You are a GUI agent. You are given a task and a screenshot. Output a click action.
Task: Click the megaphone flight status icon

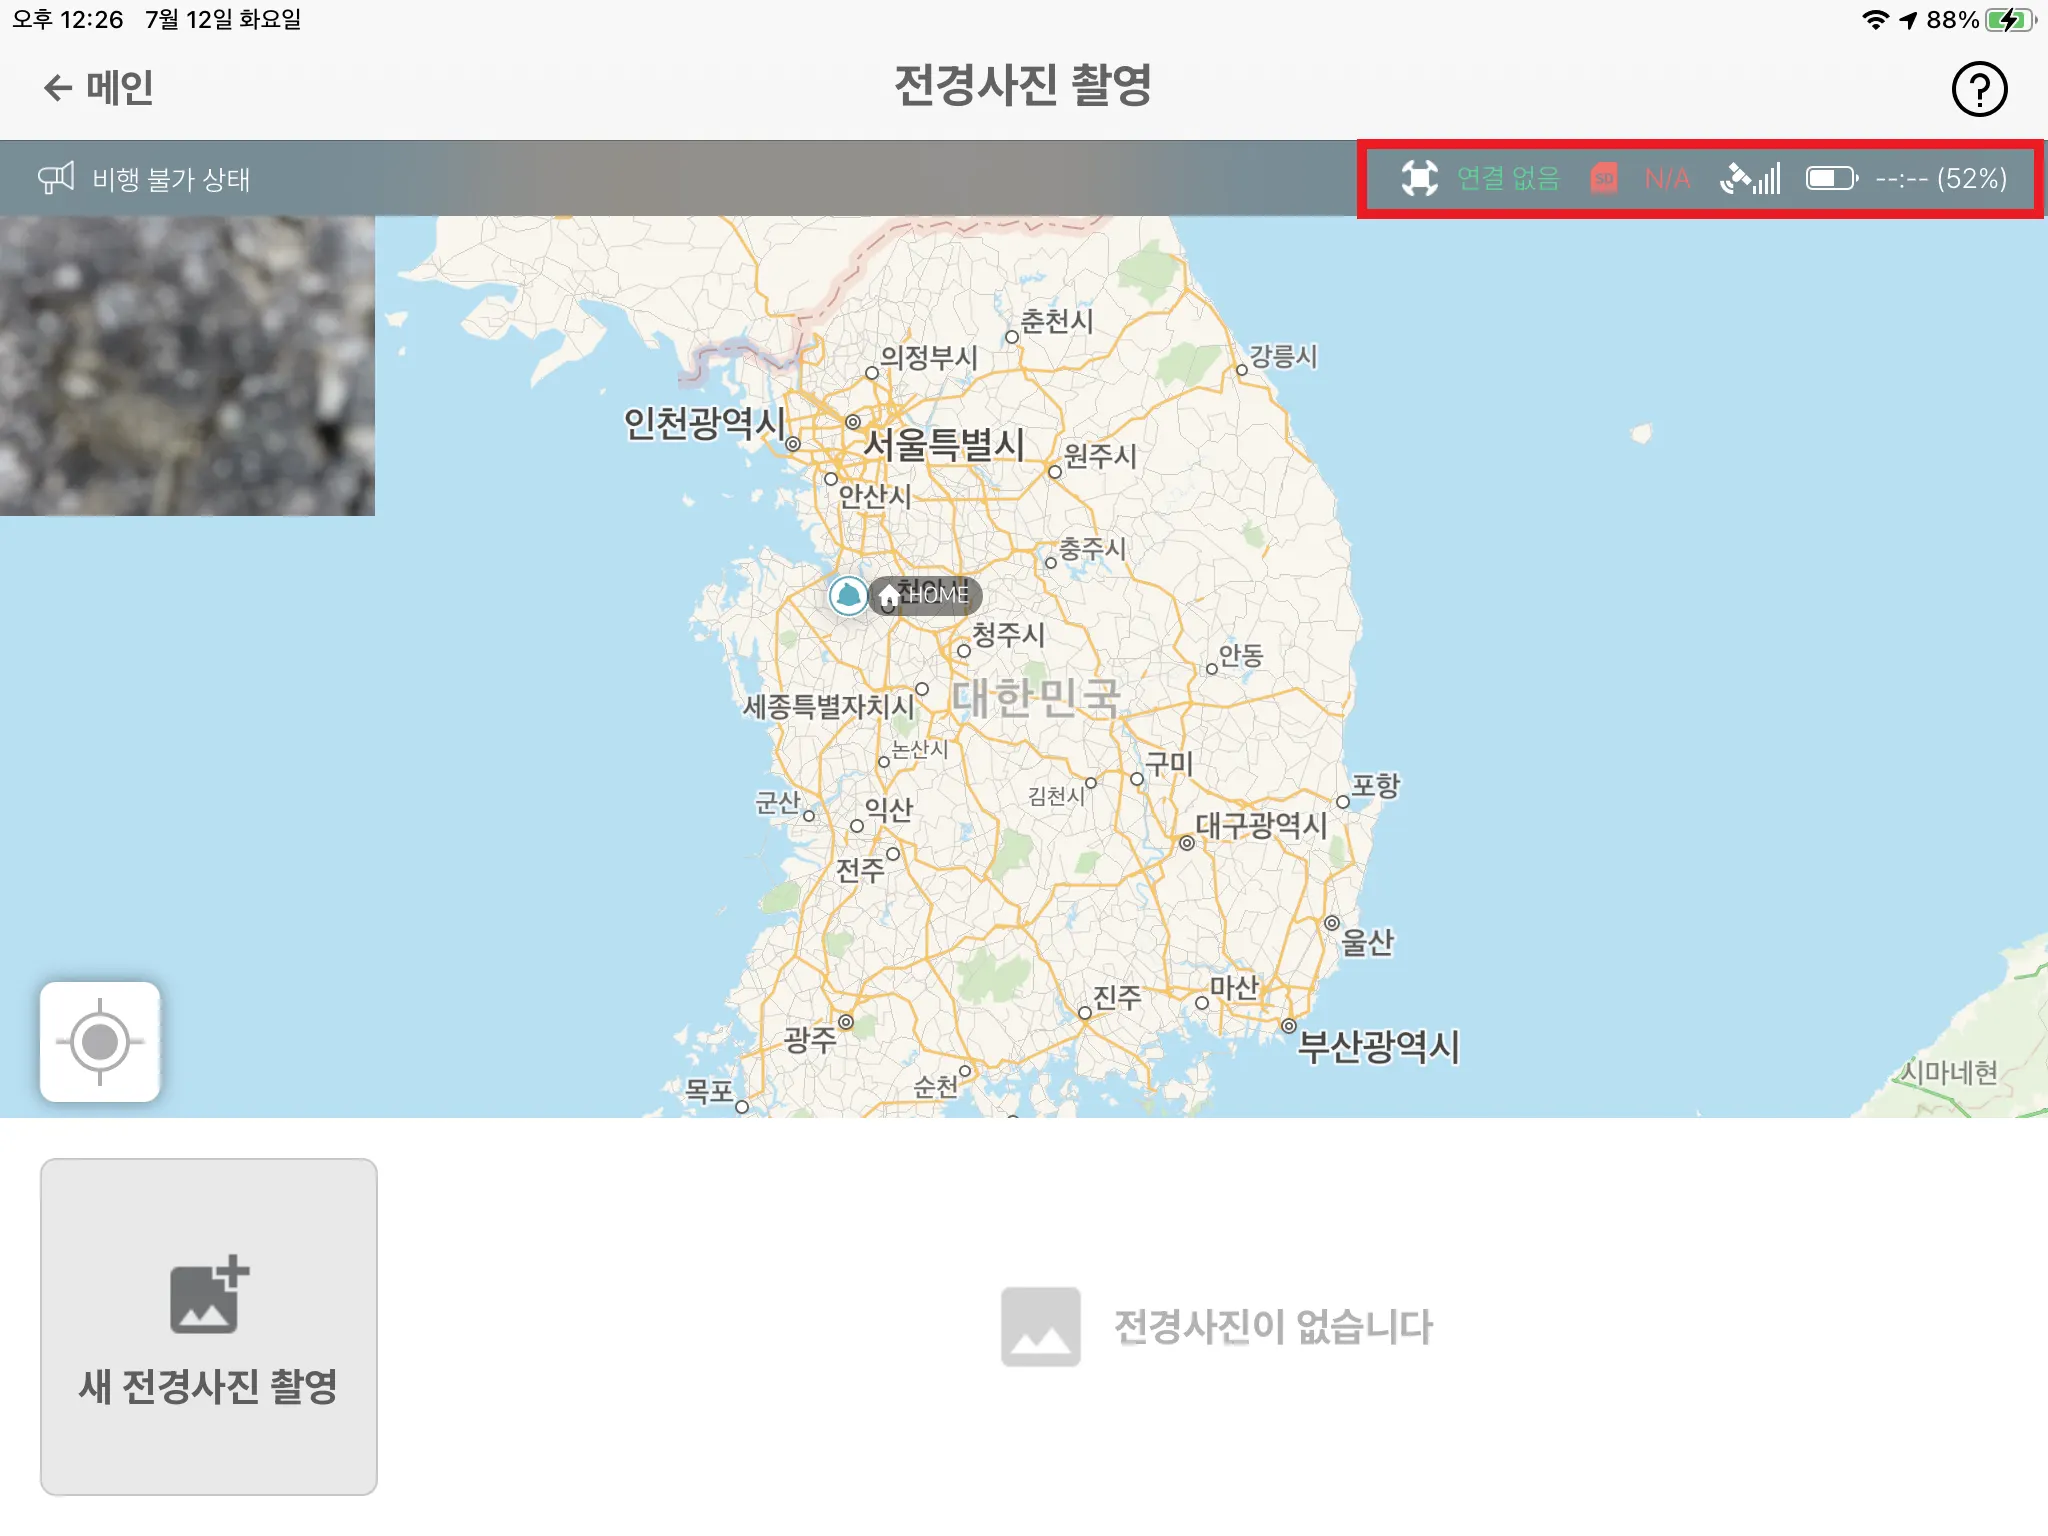tap(56, 178)
